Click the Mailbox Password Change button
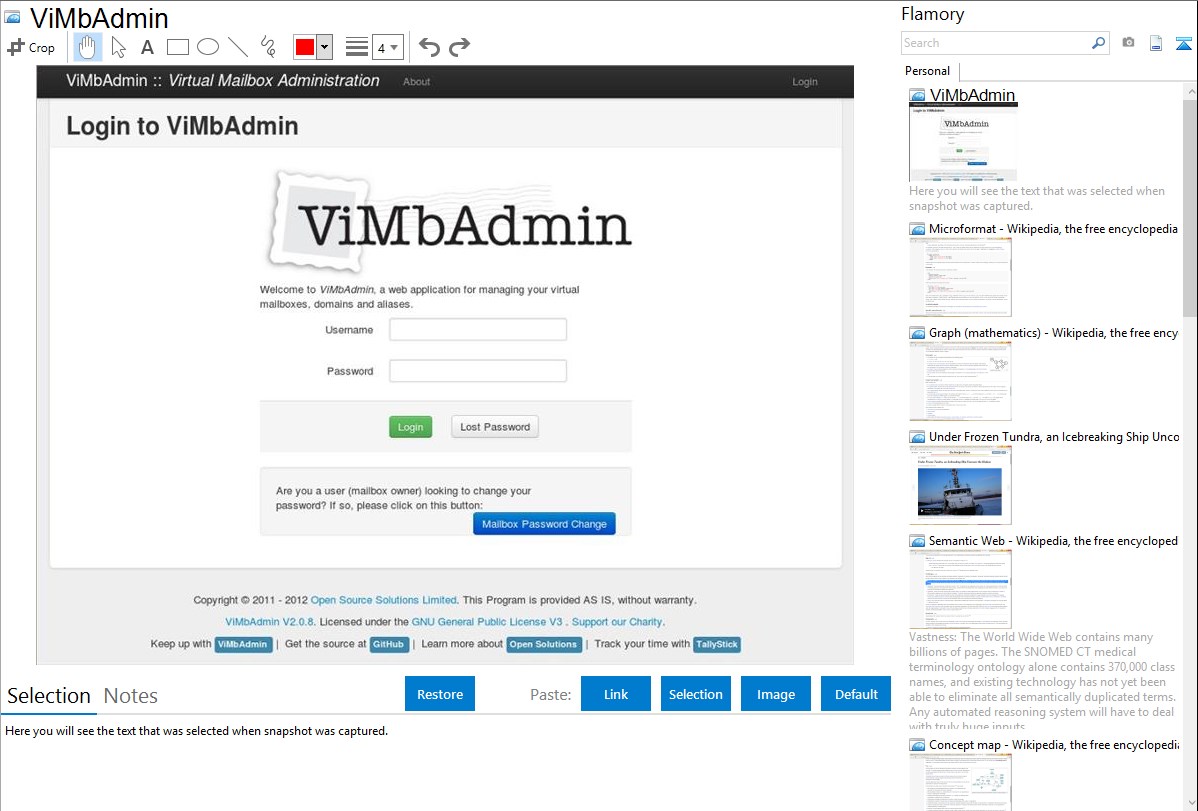This screenshot has width=1198, height=811. (x=544, y=524)
